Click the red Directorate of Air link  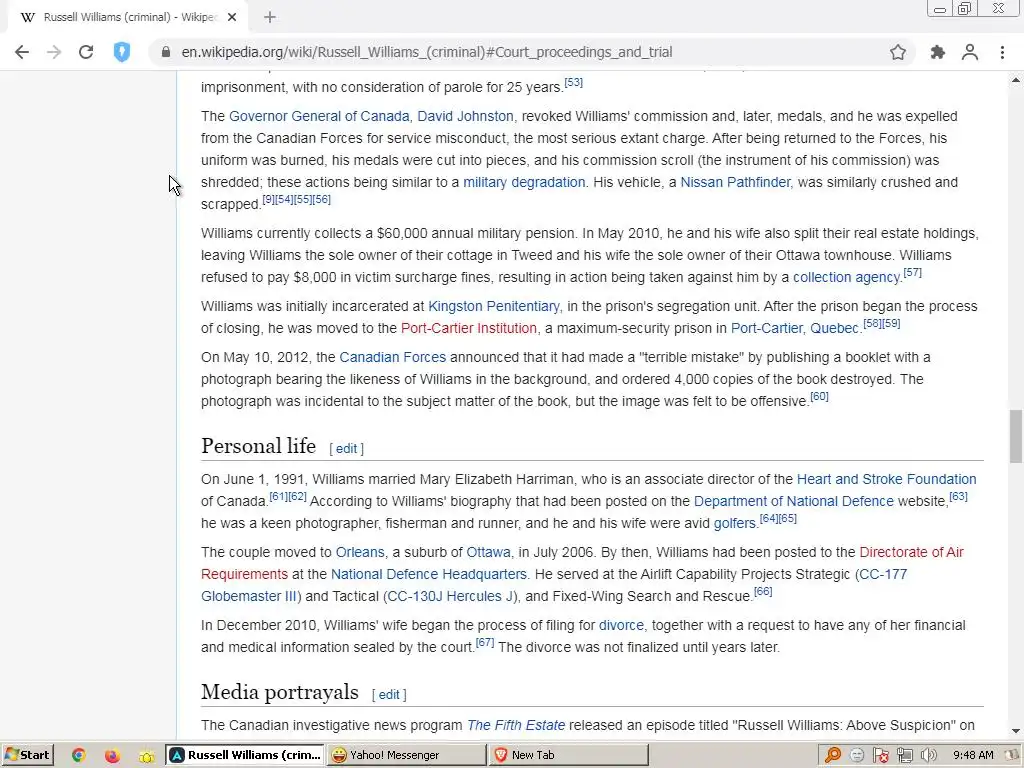(911, 552)
